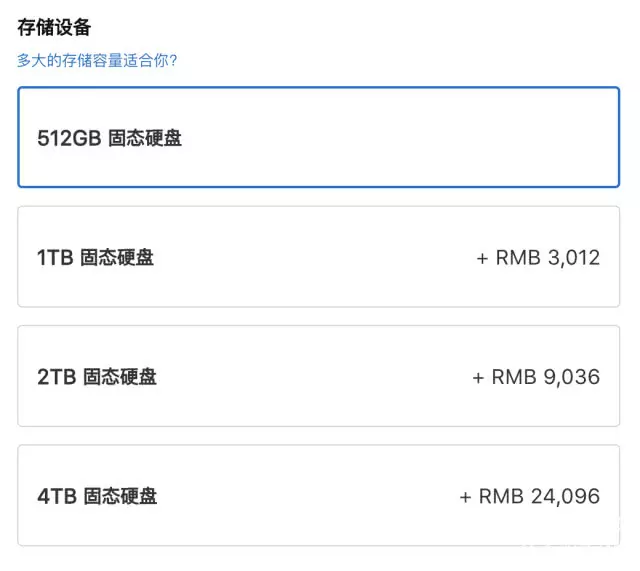Image resolution: width=640 pixels, height=571 pixels.
Task: Pick the 2TB 固态硬盘 storage option
Action: click(x=318, y=376)
